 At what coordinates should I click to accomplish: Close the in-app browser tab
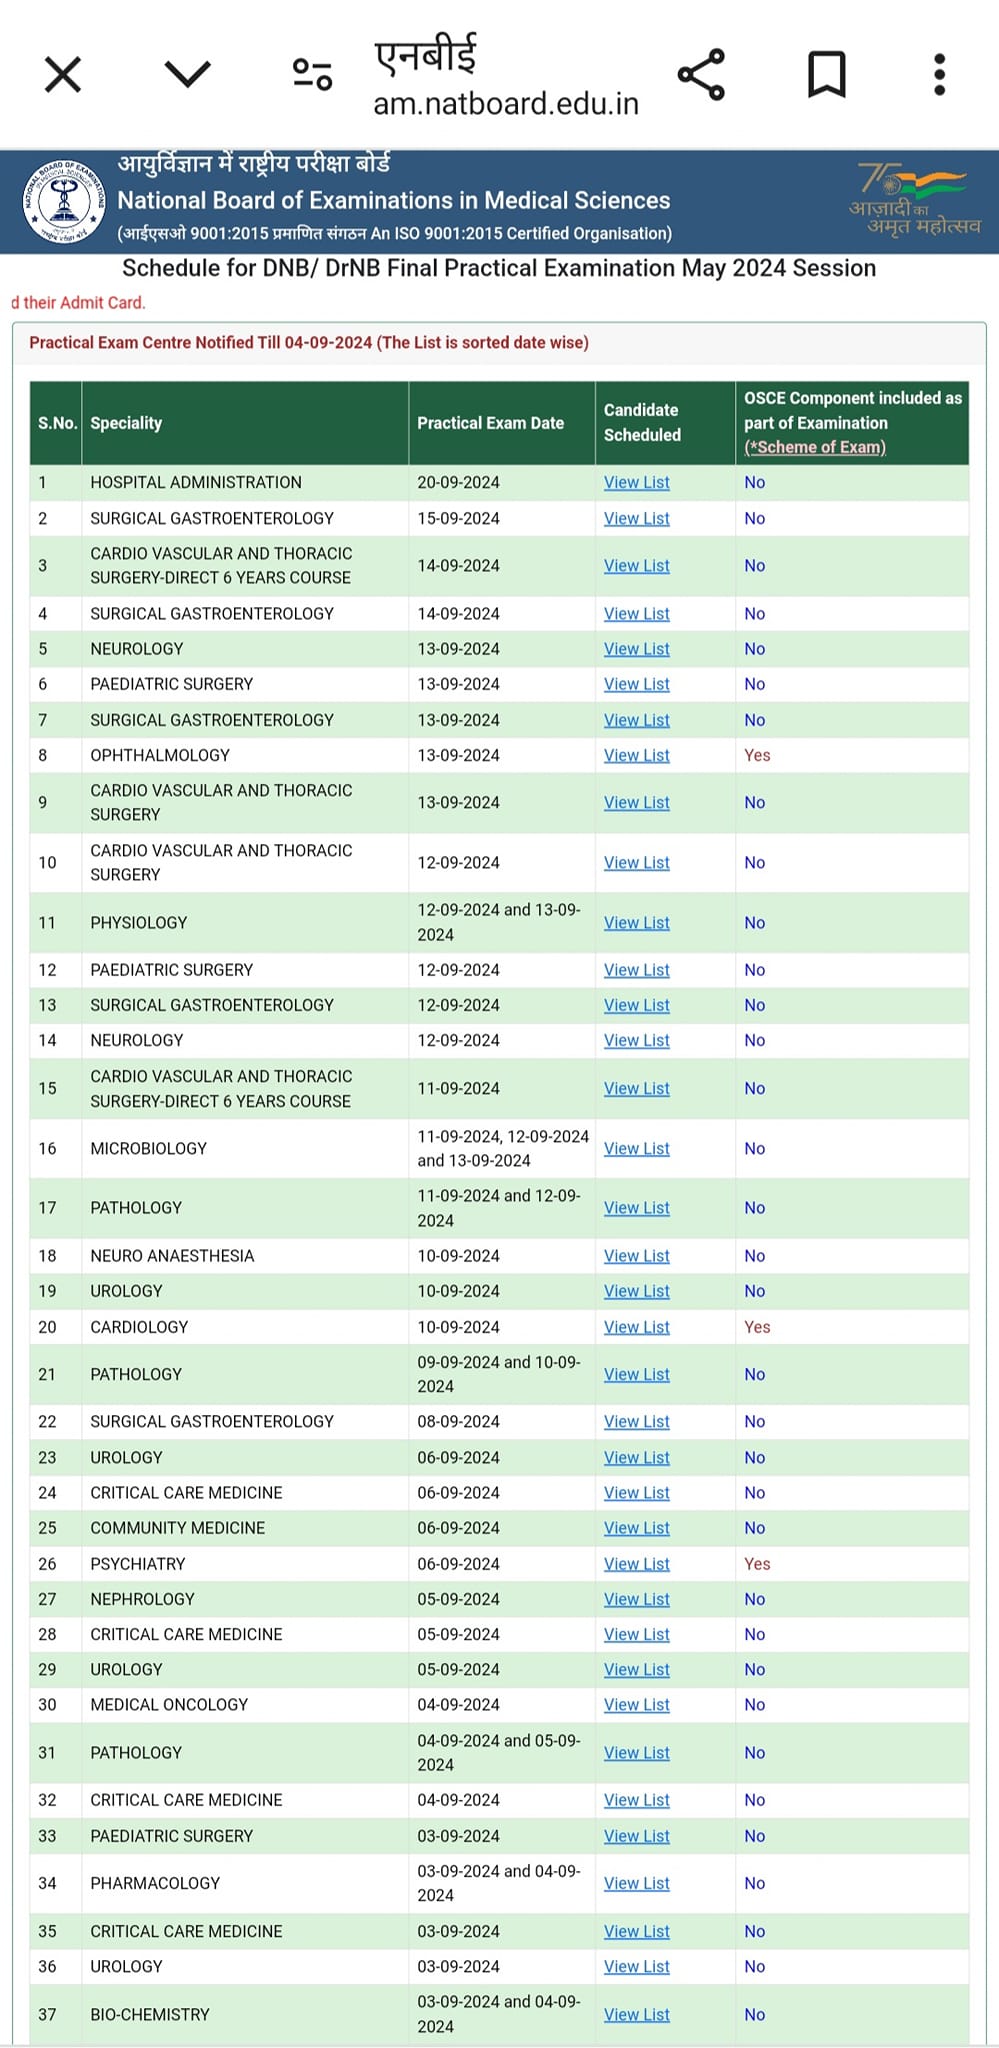63,75
